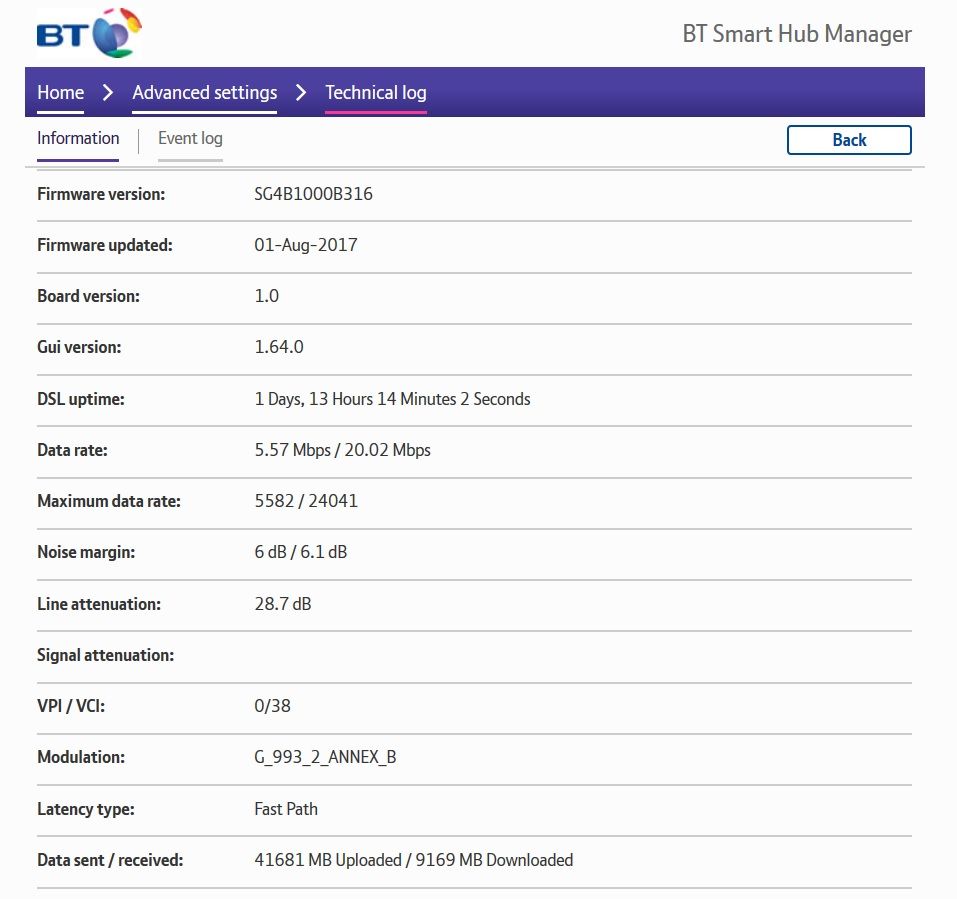Click the BT Smart Hub Manager title
The image size is (957, 899).
pos(796,34)
